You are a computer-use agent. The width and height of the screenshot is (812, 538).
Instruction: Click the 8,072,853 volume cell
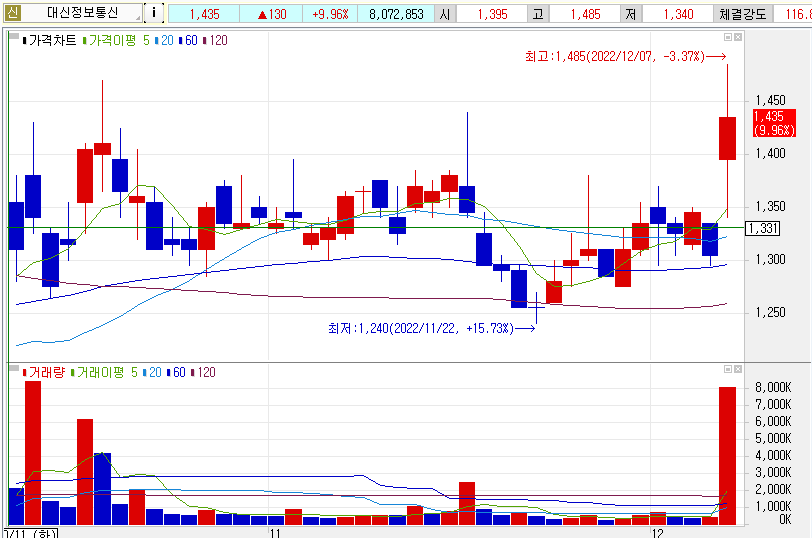point(396,14)
